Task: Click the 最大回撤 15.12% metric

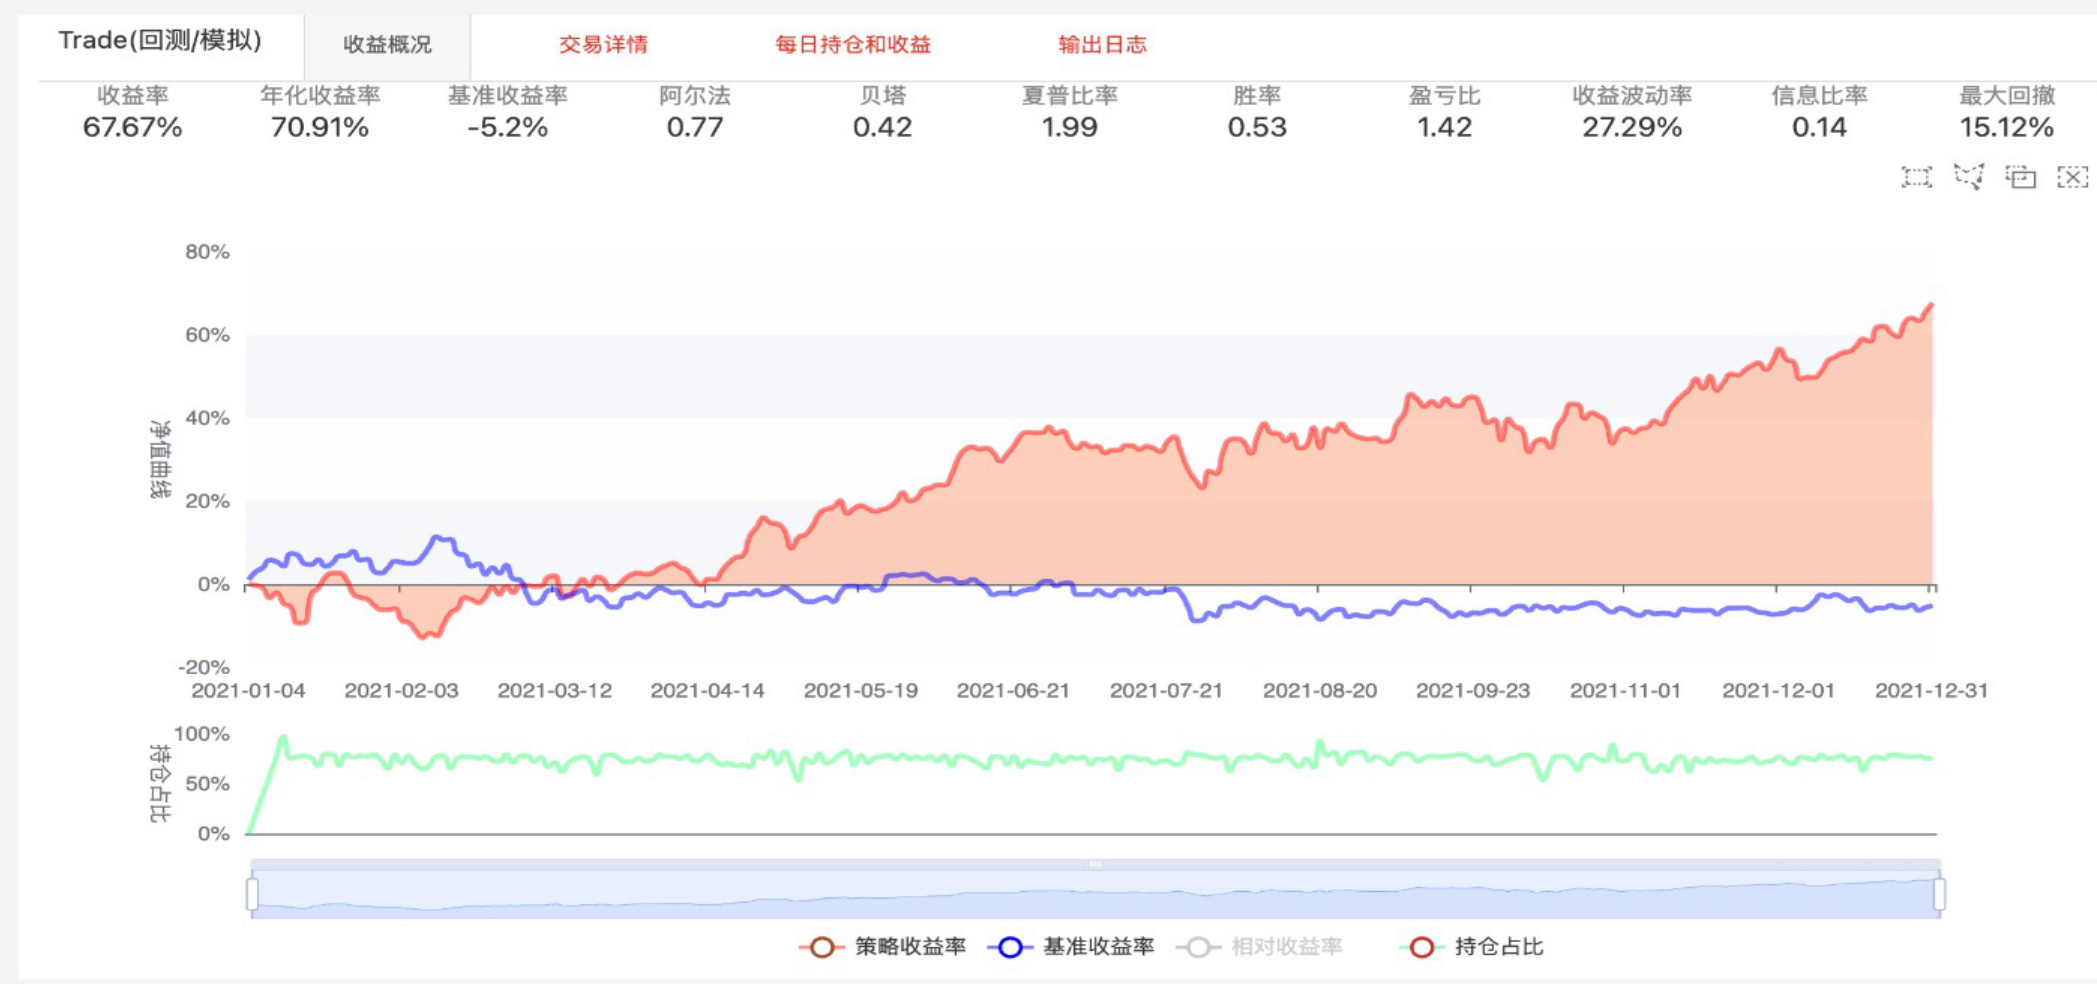Action: [x=2006, y=112]
